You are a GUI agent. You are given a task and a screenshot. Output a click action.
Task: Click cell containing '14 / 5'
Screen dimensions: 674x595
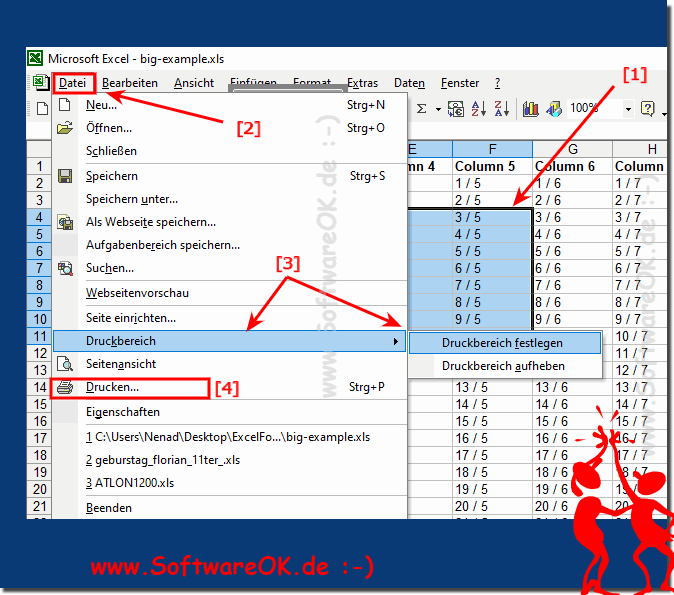[x=492, y=404]
